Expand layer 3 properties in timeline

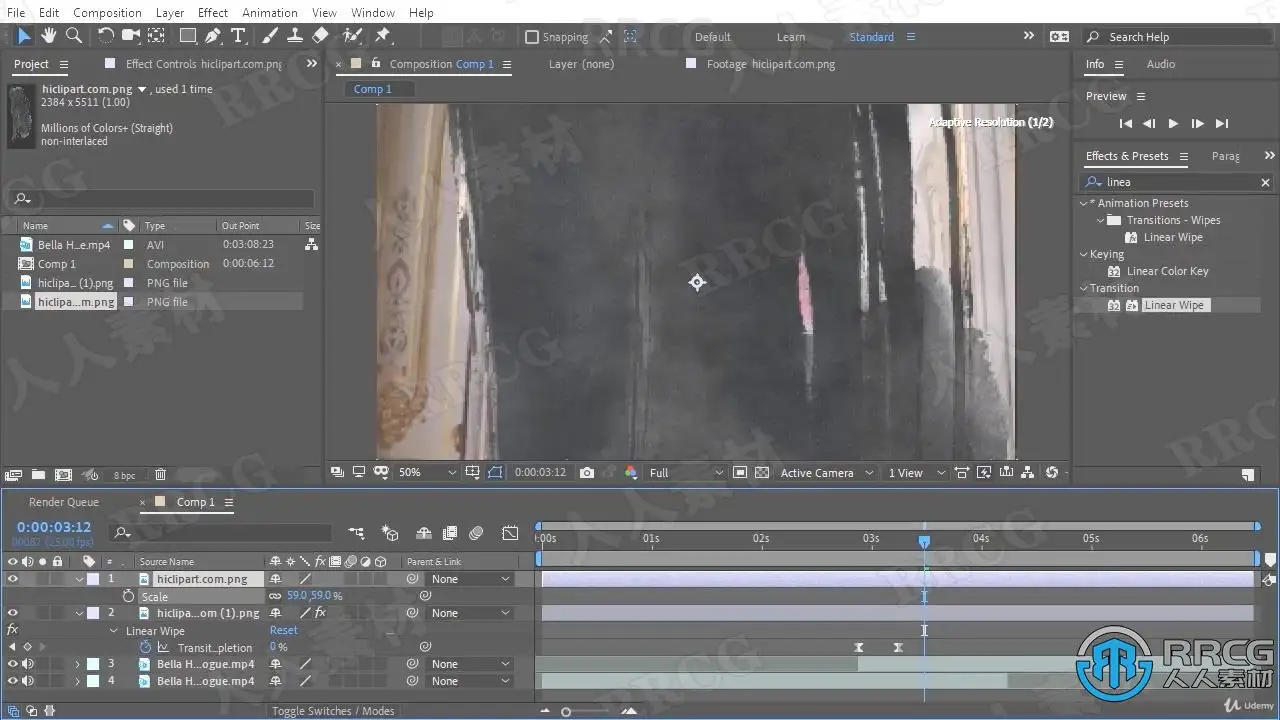click(77, 664)
